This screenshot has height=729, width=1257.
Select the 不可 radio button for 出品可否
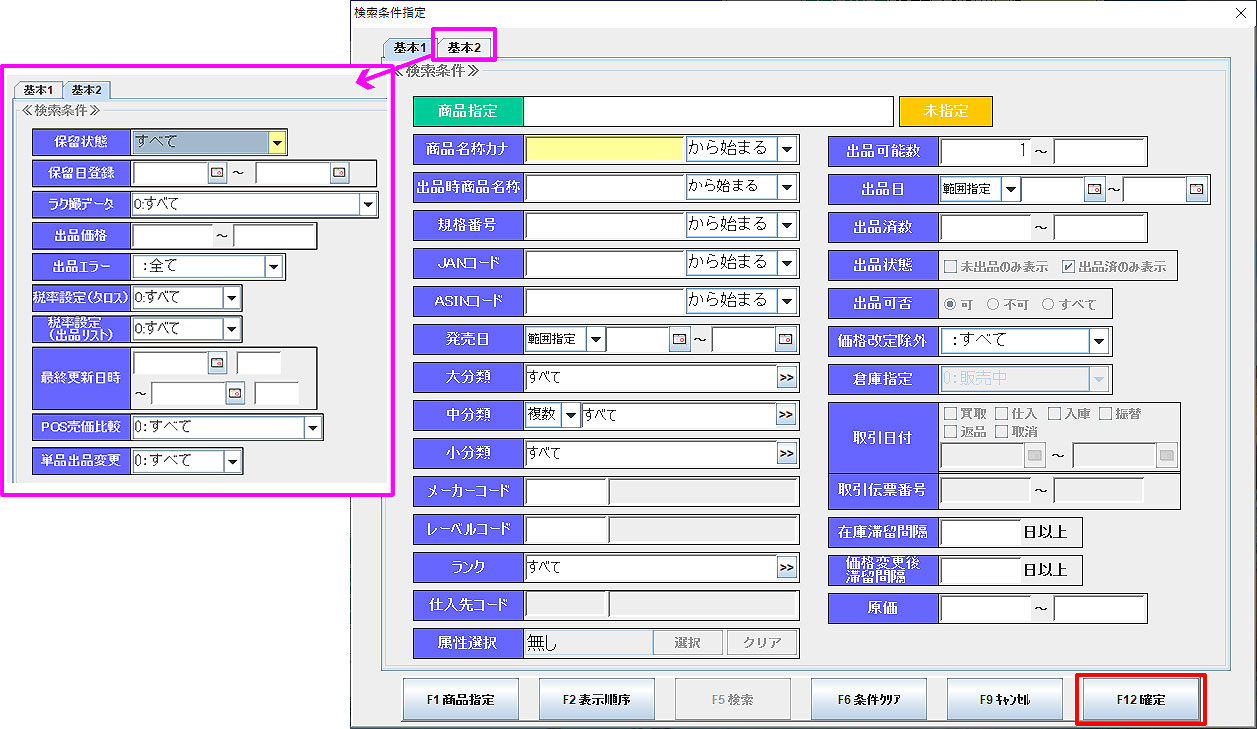pos(993,304)
